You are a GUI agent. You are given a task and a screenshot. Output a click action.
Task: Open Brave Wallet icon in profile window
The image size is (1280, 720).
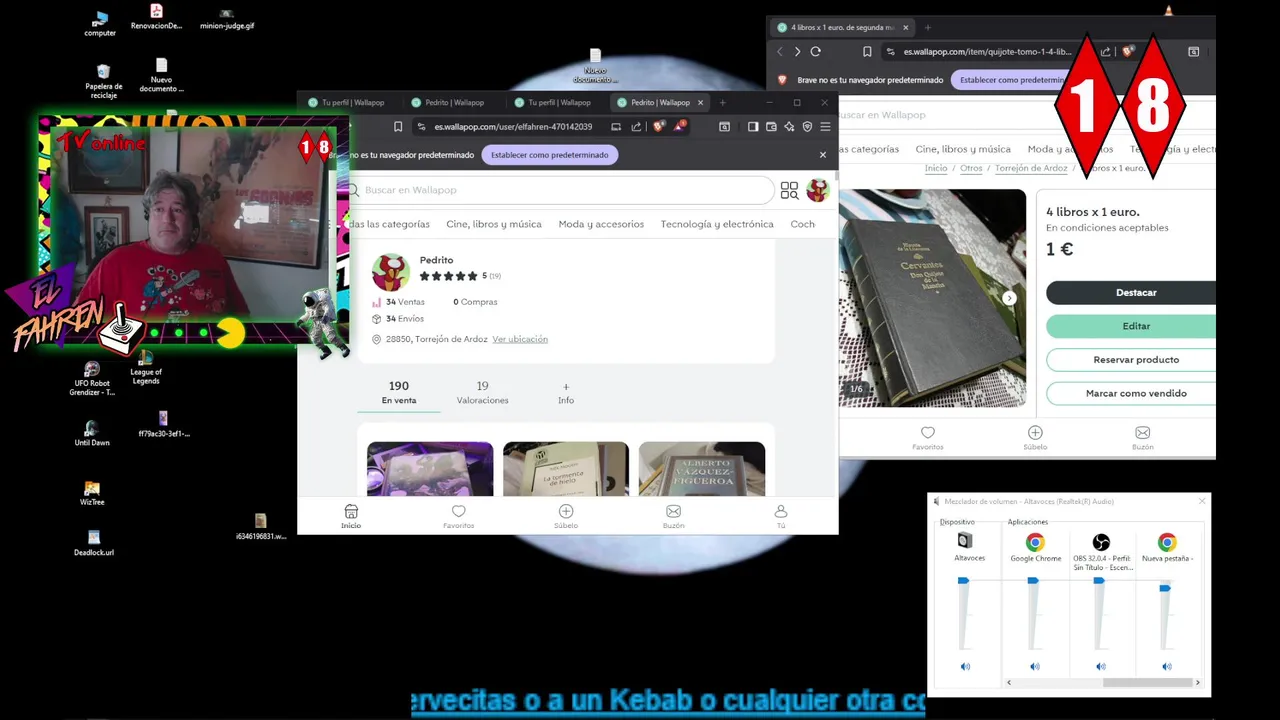click(x=771, y=127)
